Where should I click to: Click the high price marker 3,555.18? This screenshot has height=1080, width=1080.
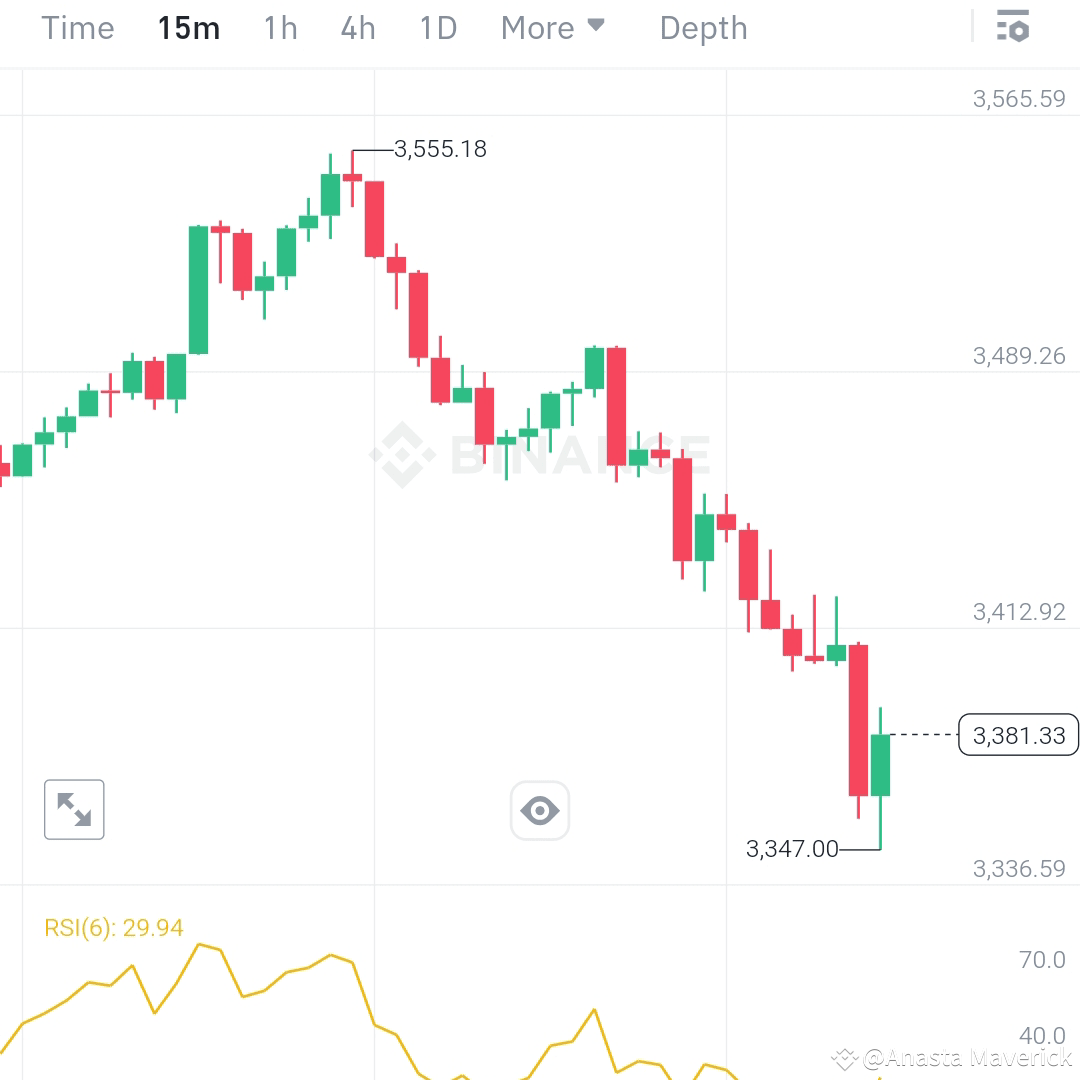point(440,148)
